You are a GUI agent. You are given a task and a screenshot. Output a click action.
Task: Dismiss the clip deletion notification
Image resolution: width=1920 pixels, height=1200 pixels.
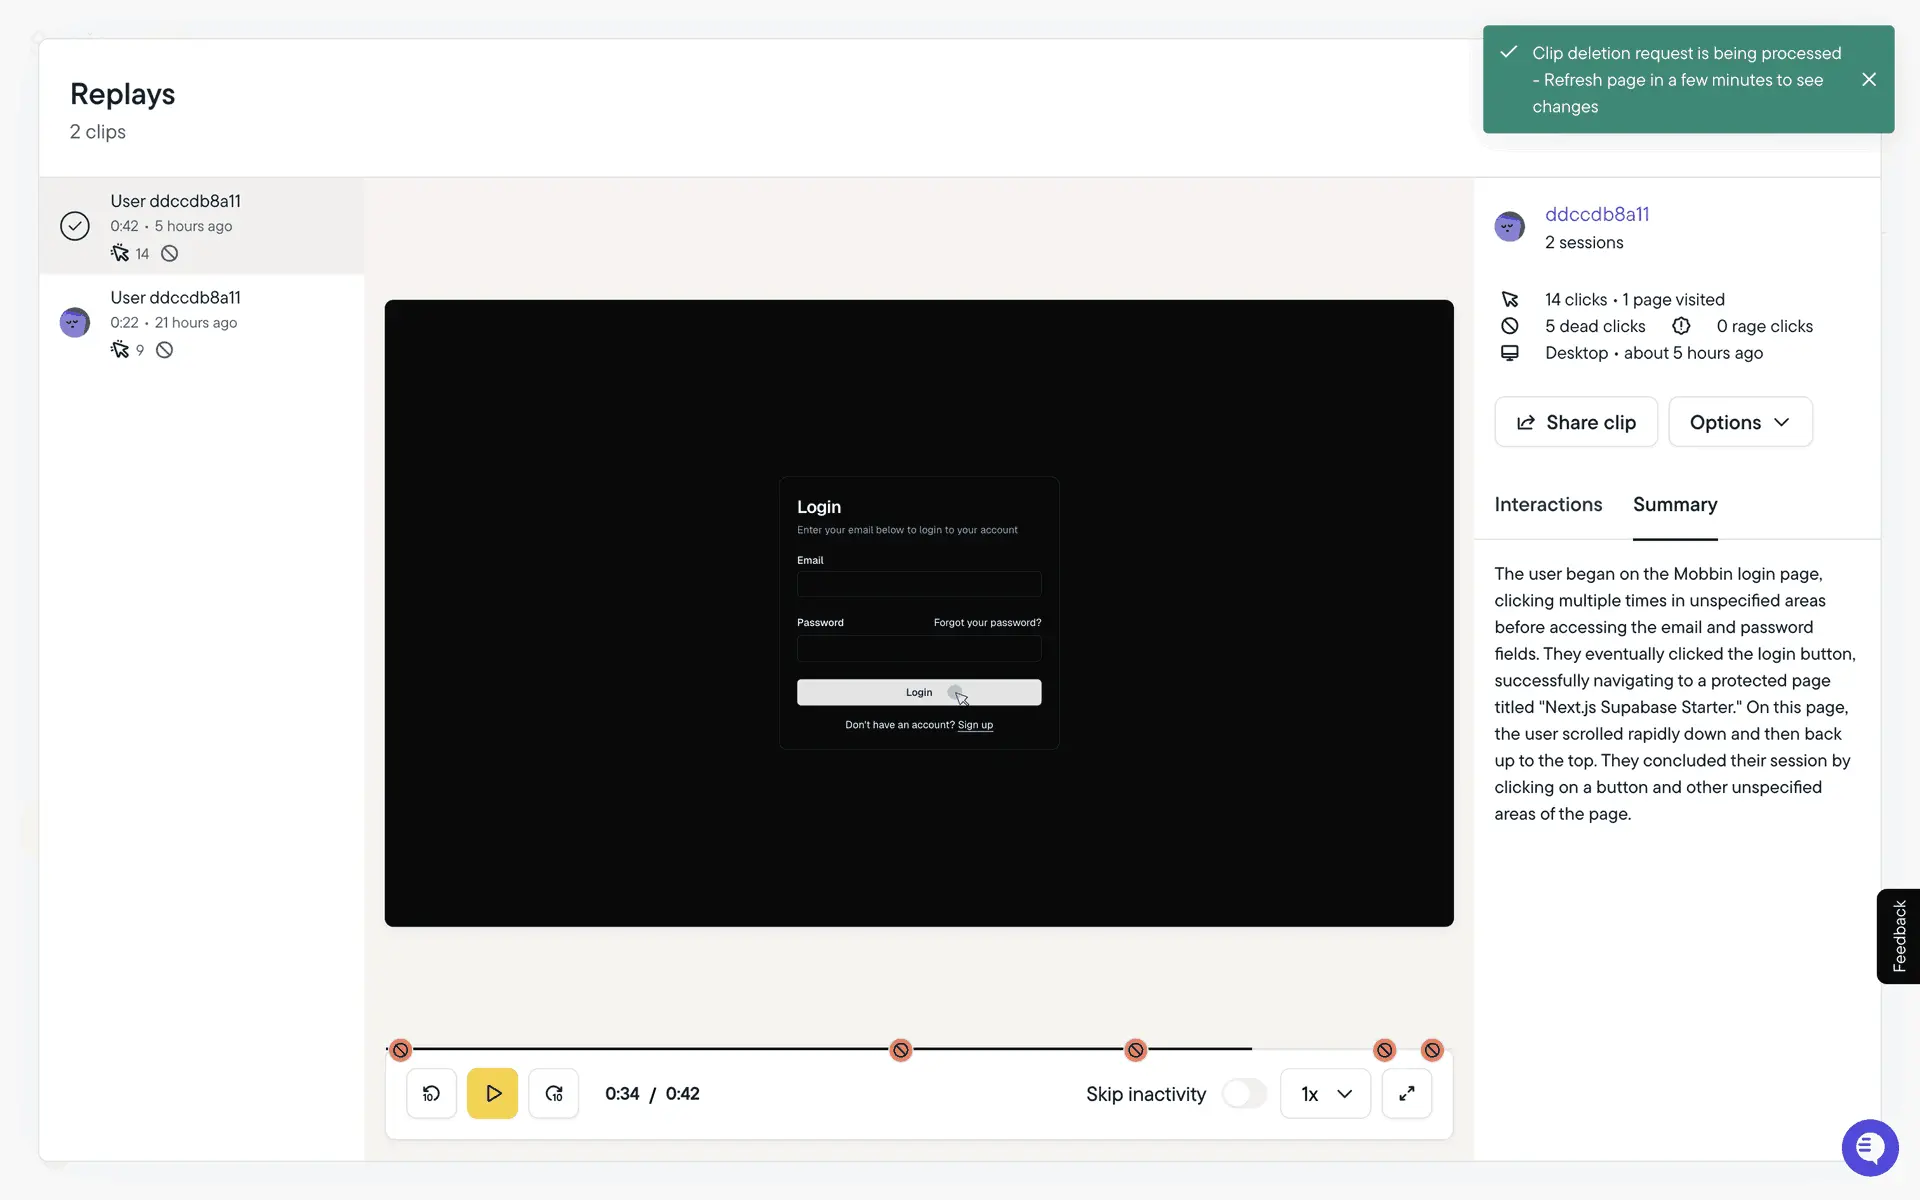click(x=1868, y=80)
